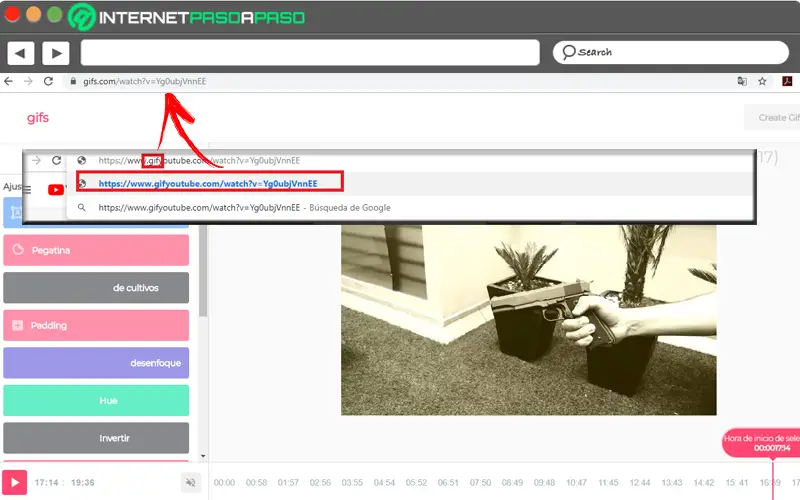Click timeline at 08:49
This screenshot has height=500, width=800.
coord(512,483)
